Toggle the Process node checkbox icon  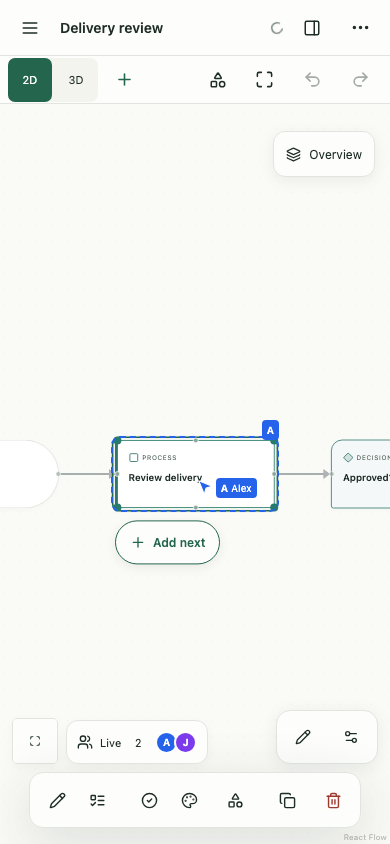[134, 458]
